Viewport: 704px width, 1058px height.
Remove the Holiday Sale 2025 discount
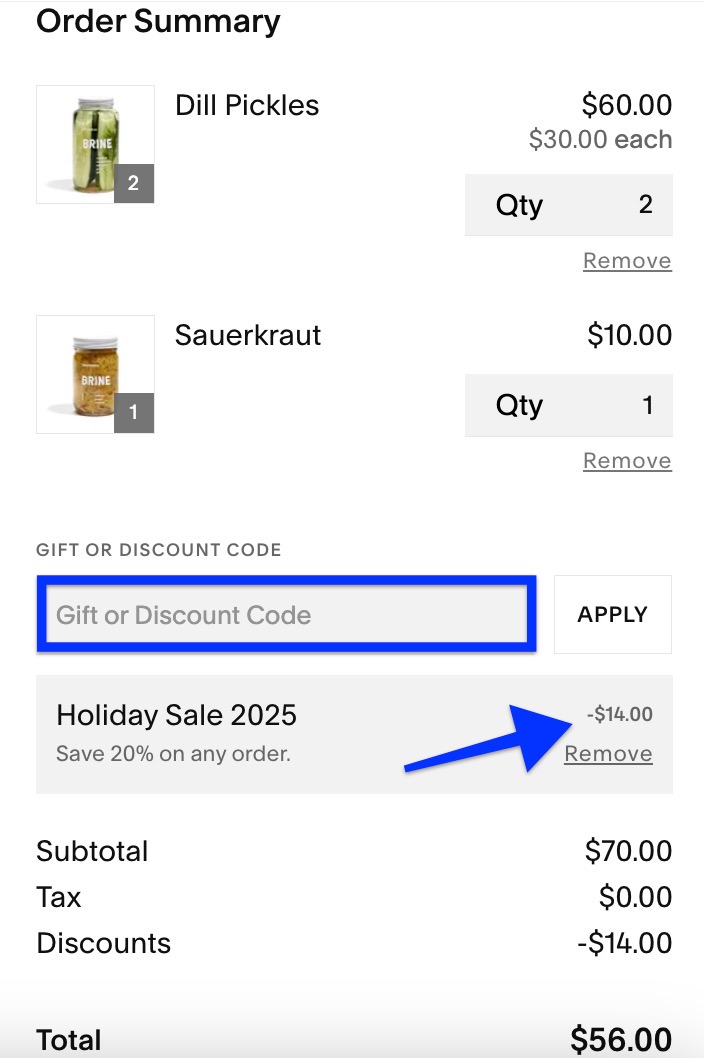(608, 753)
